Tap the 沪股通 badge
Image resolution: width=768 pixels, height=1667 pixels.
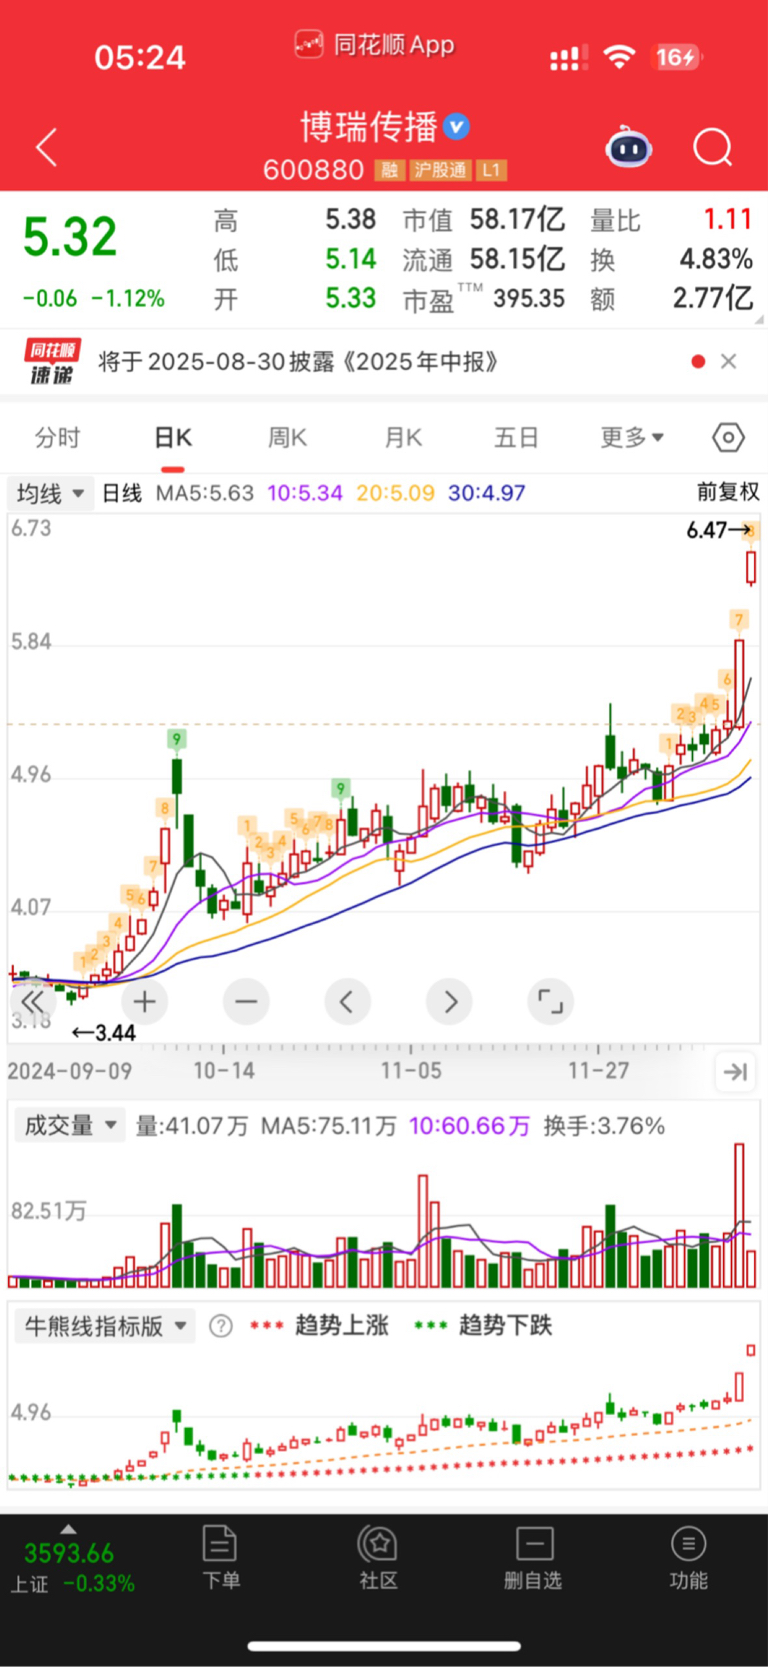click(x=440, y=170)
